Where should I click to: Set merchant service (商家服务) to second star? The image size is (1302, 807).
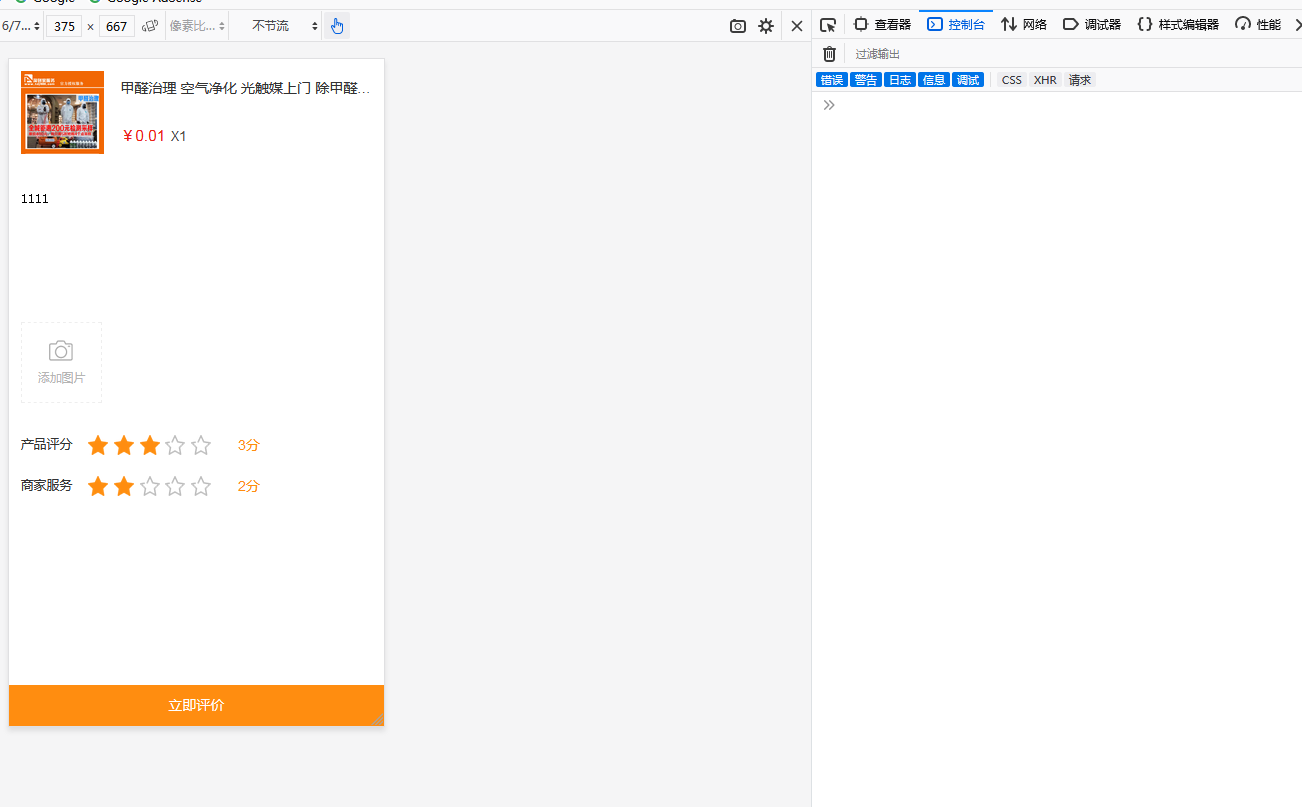tap(124, 486)
